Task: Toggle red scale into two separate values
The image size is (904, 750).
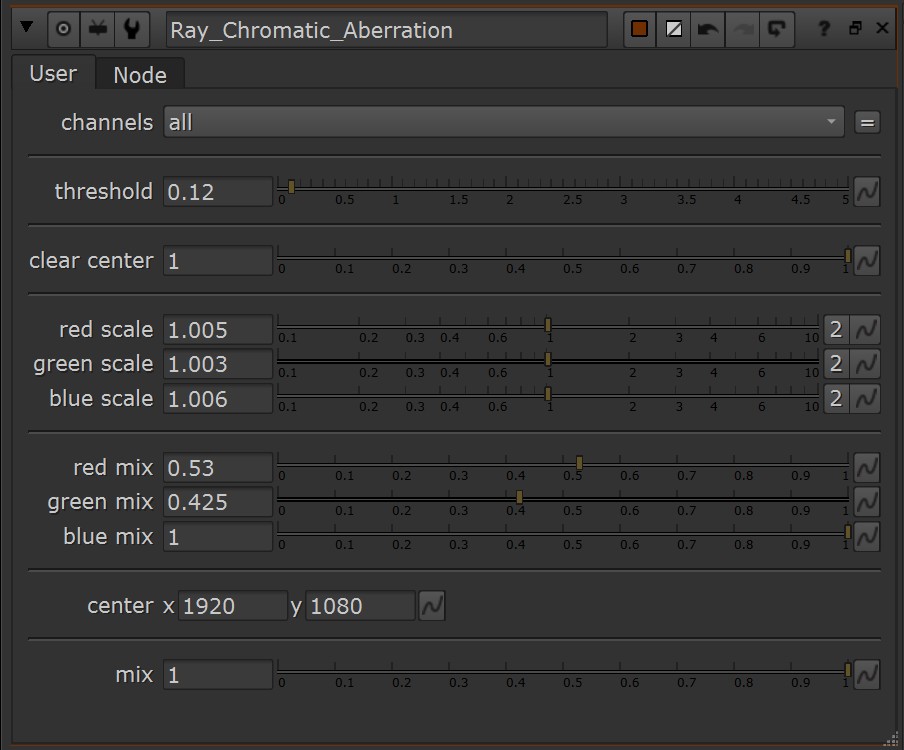Action: click(836, 329)
